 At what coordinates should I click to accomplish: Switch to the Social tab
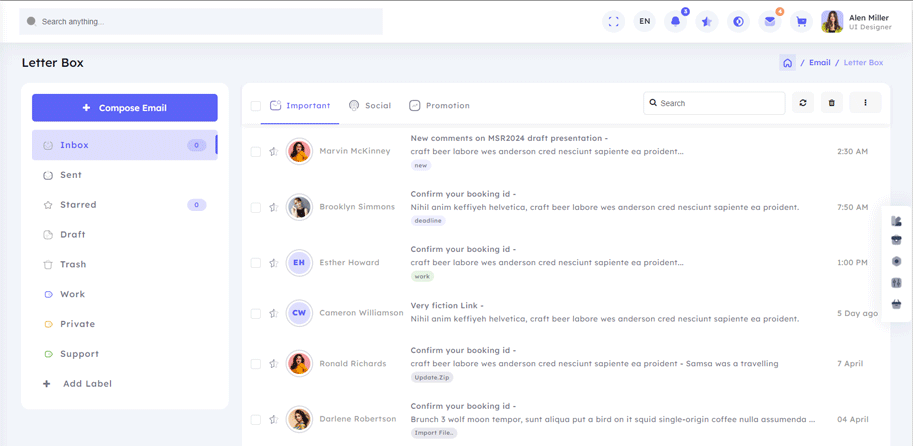369,105
